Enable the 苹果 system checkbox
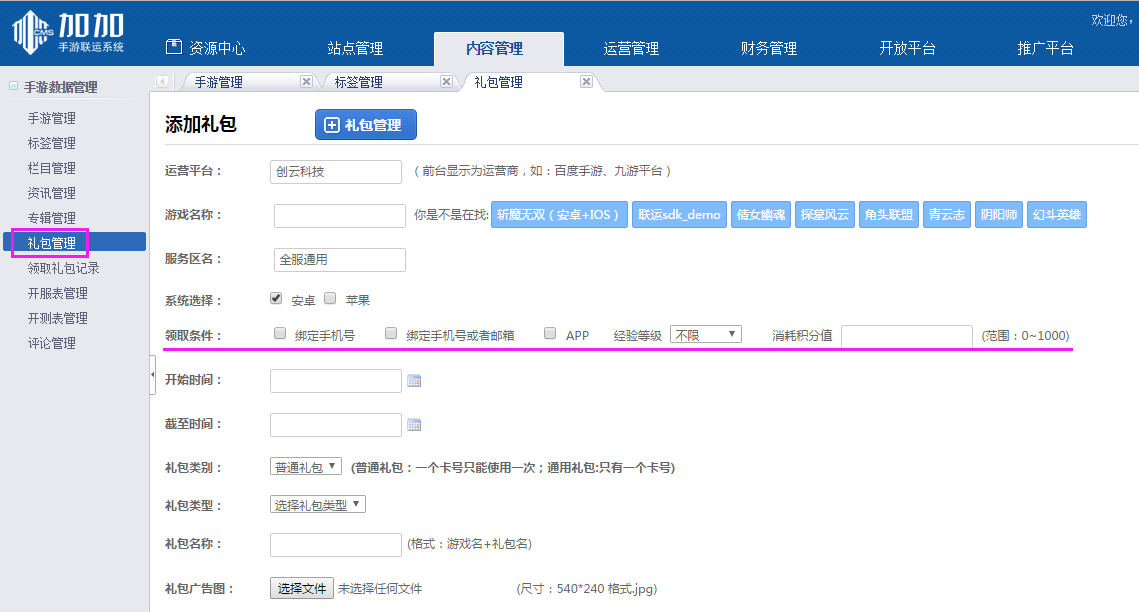Viewport: 1139px width, 612px height. click(329, 297)
